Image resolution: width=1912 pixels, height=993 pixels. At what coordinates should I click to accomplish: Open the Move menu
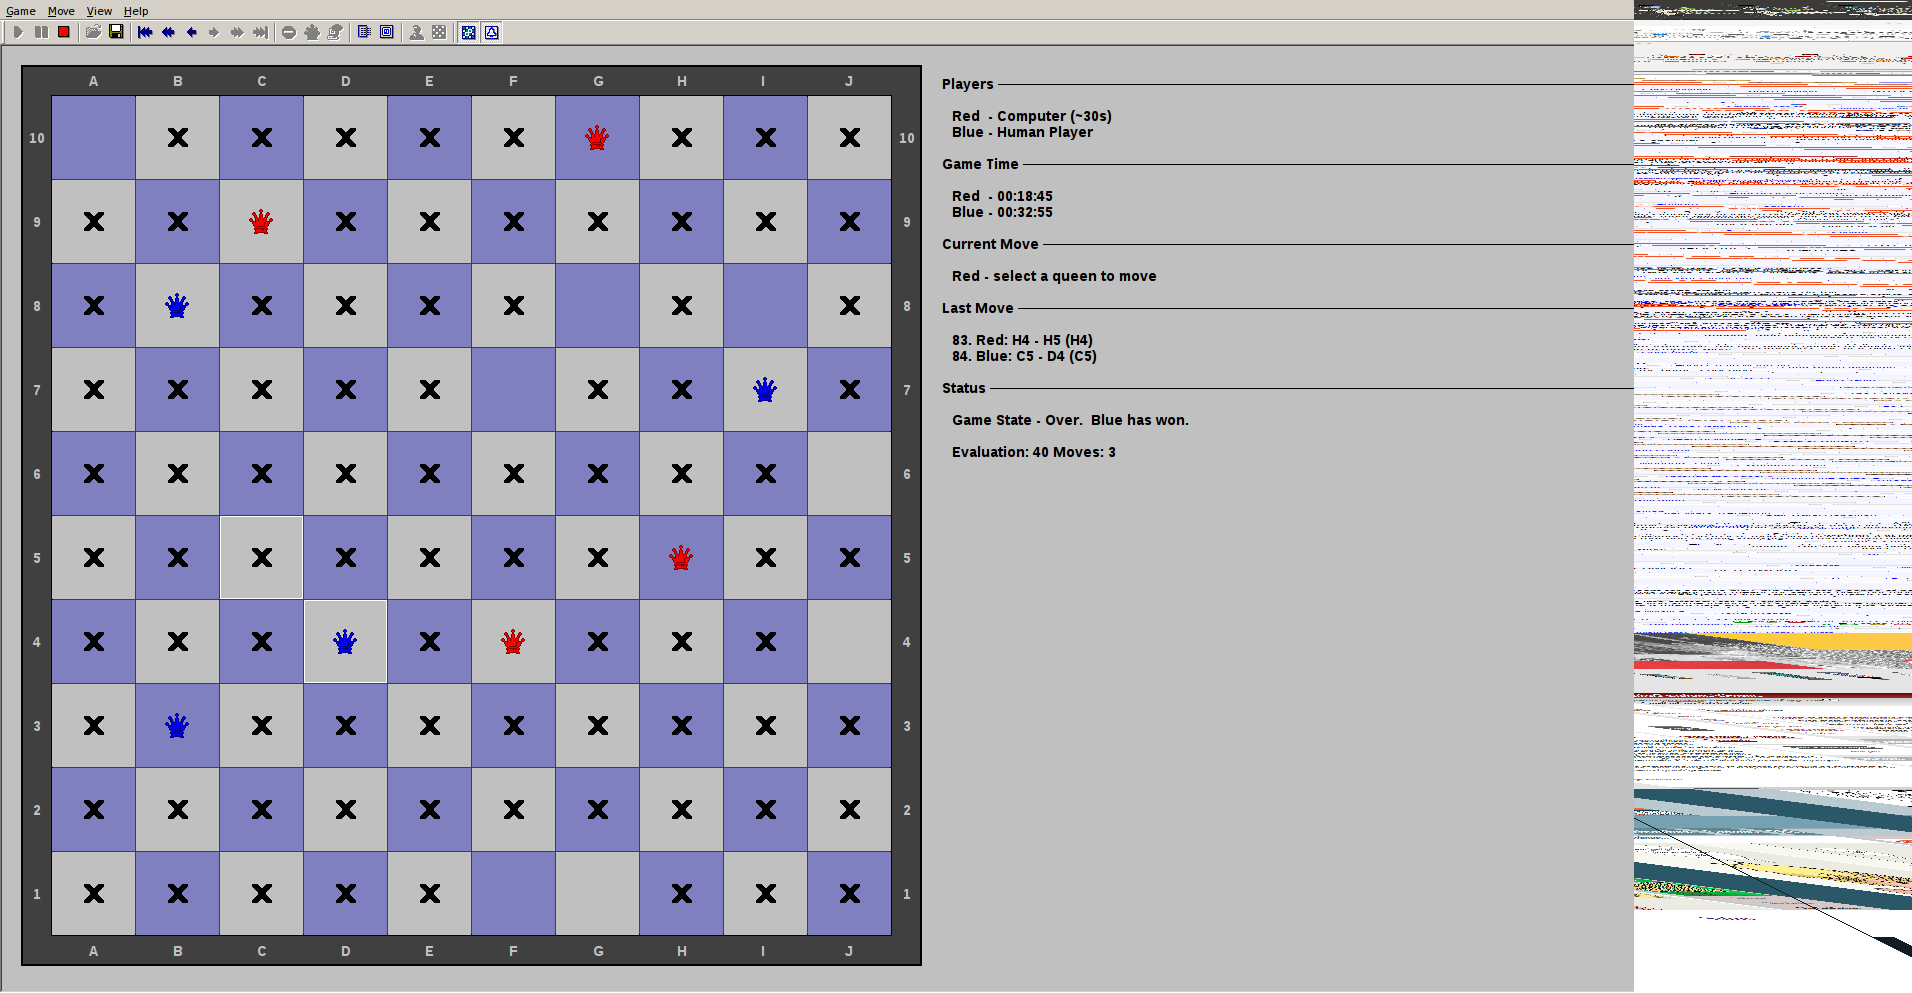pos(61,11)
